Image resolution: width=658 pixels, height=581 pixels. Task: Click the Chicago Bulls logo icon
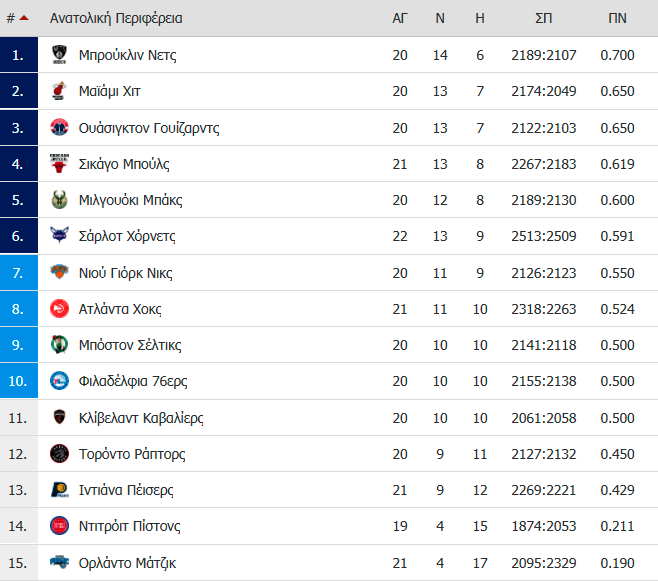59,164
